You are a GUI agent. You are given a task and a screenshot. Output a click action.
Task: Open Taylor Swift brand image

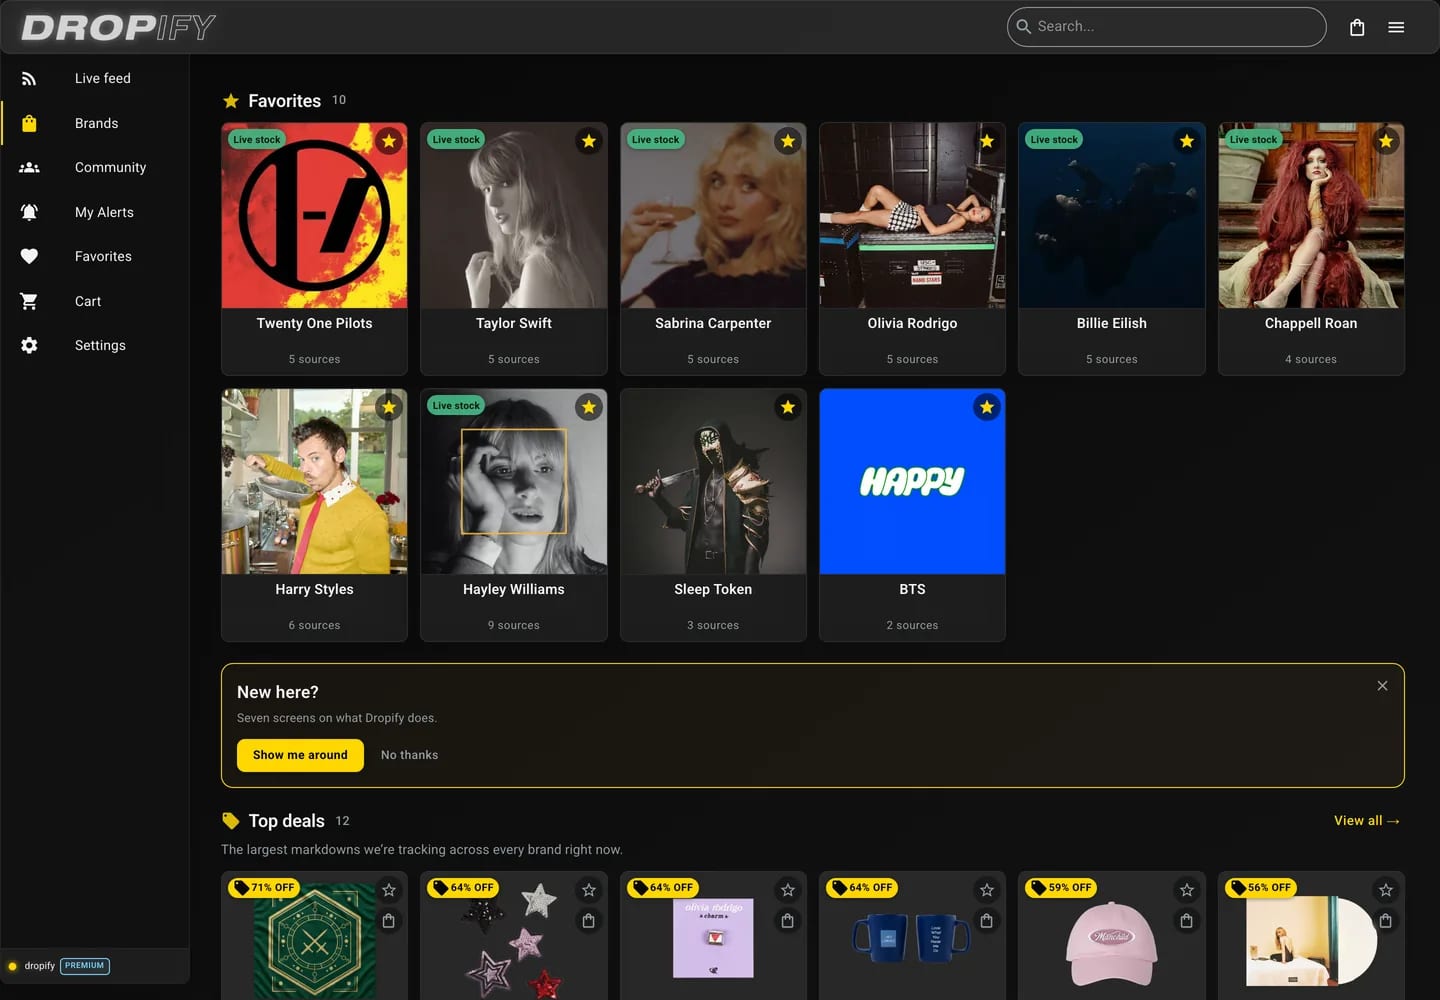coord(513,216)
